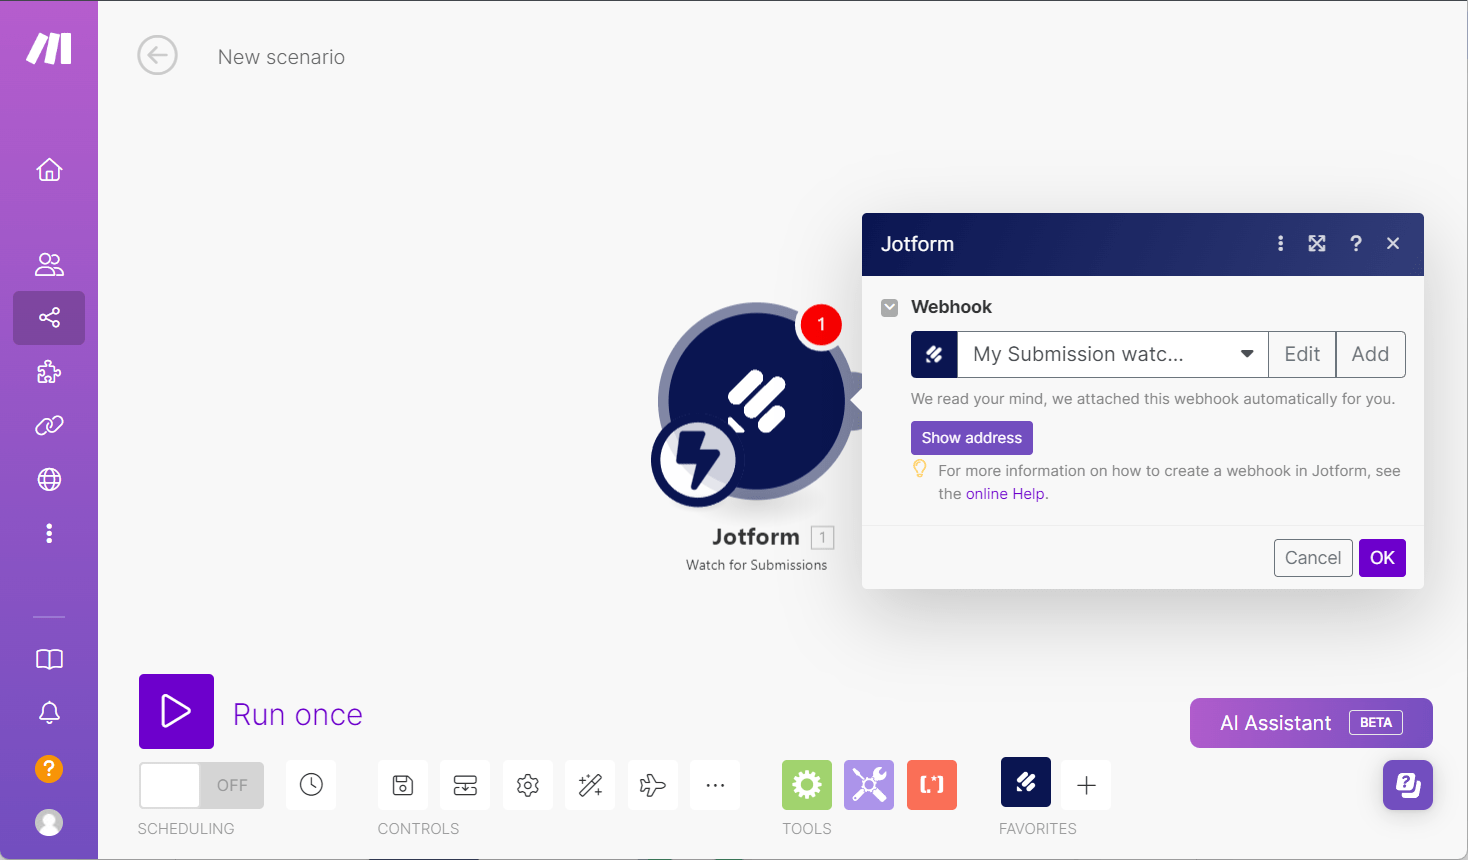
Task: Go back using the arrow button
Action: [x=157, y=55]
